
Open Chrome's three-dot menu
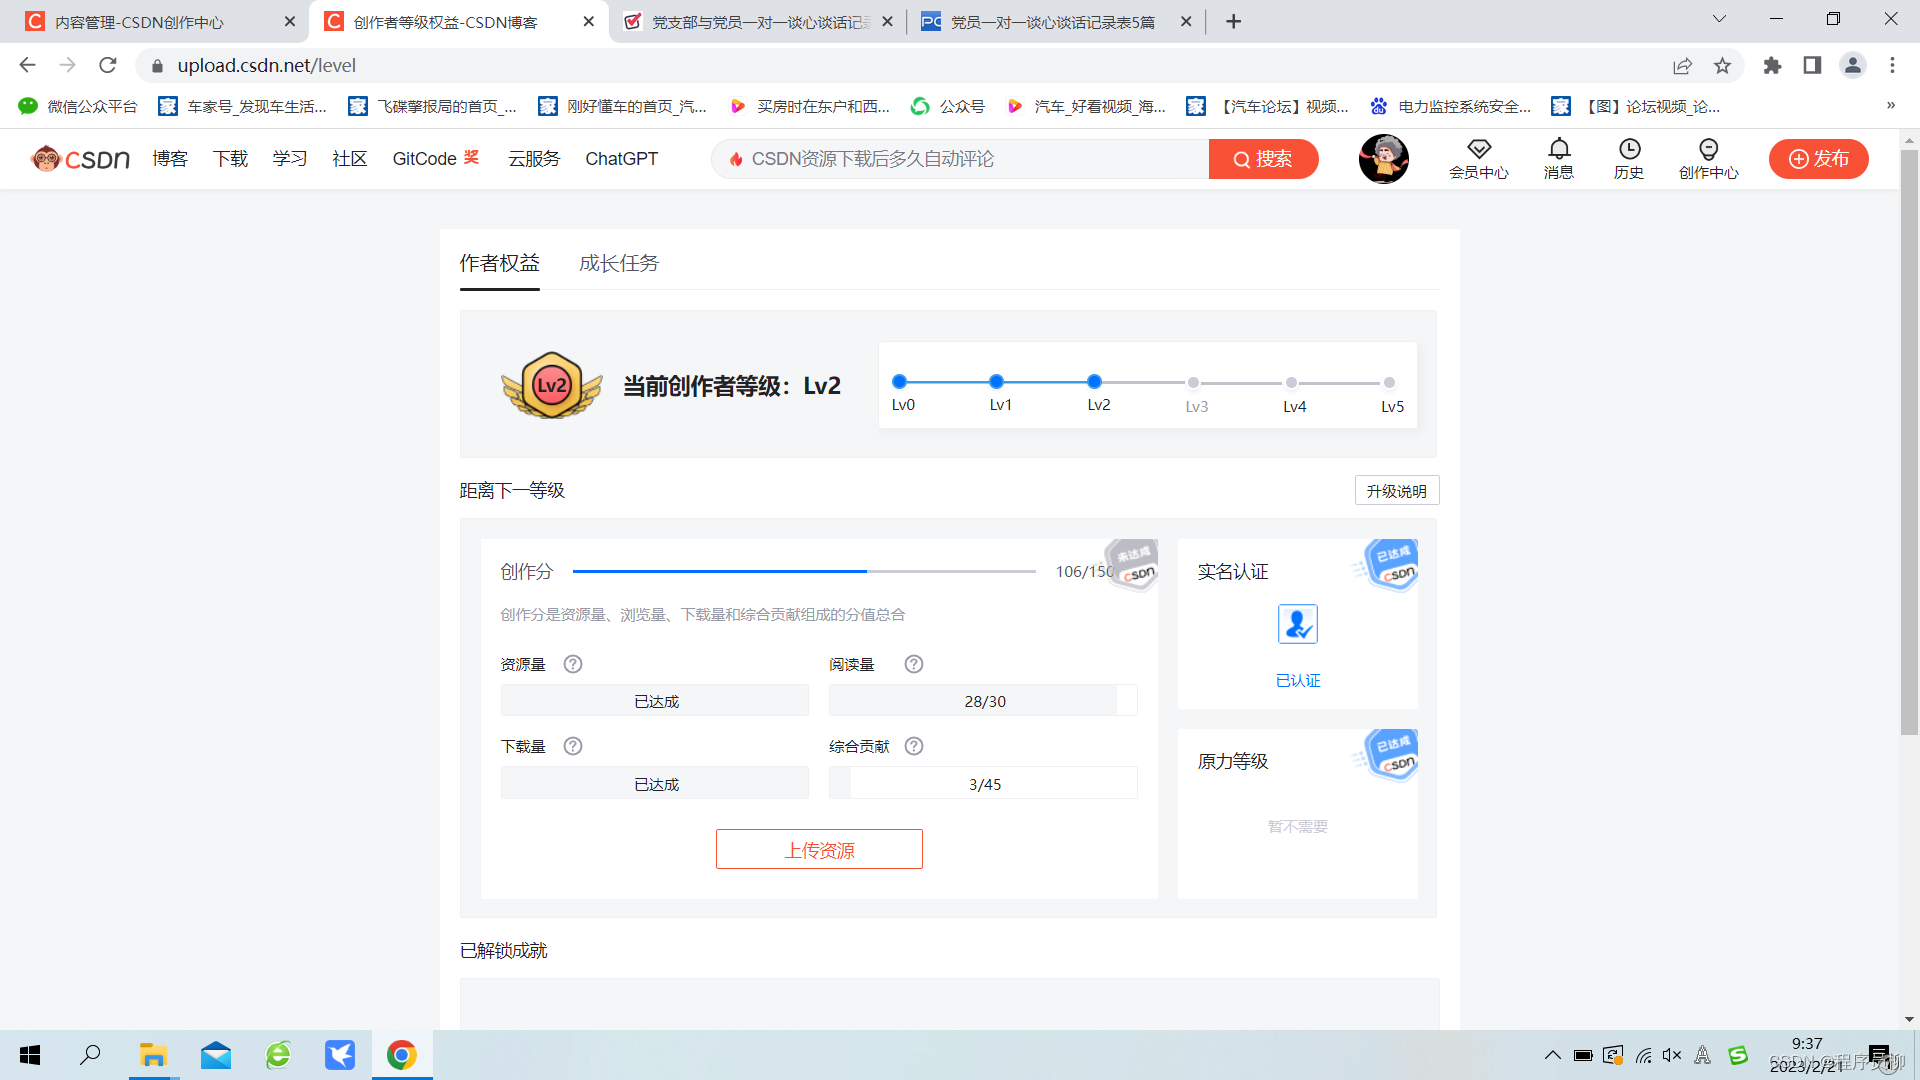[1892, 65]
